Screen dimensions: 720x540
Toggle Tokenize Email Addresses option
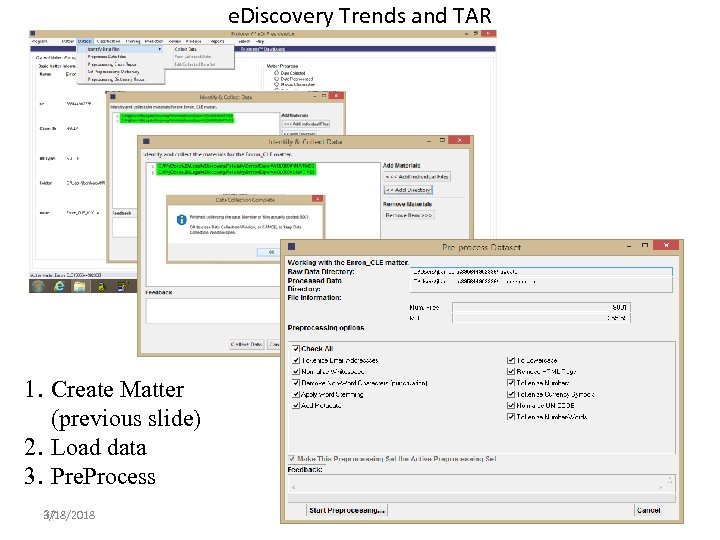coord(296,360)
